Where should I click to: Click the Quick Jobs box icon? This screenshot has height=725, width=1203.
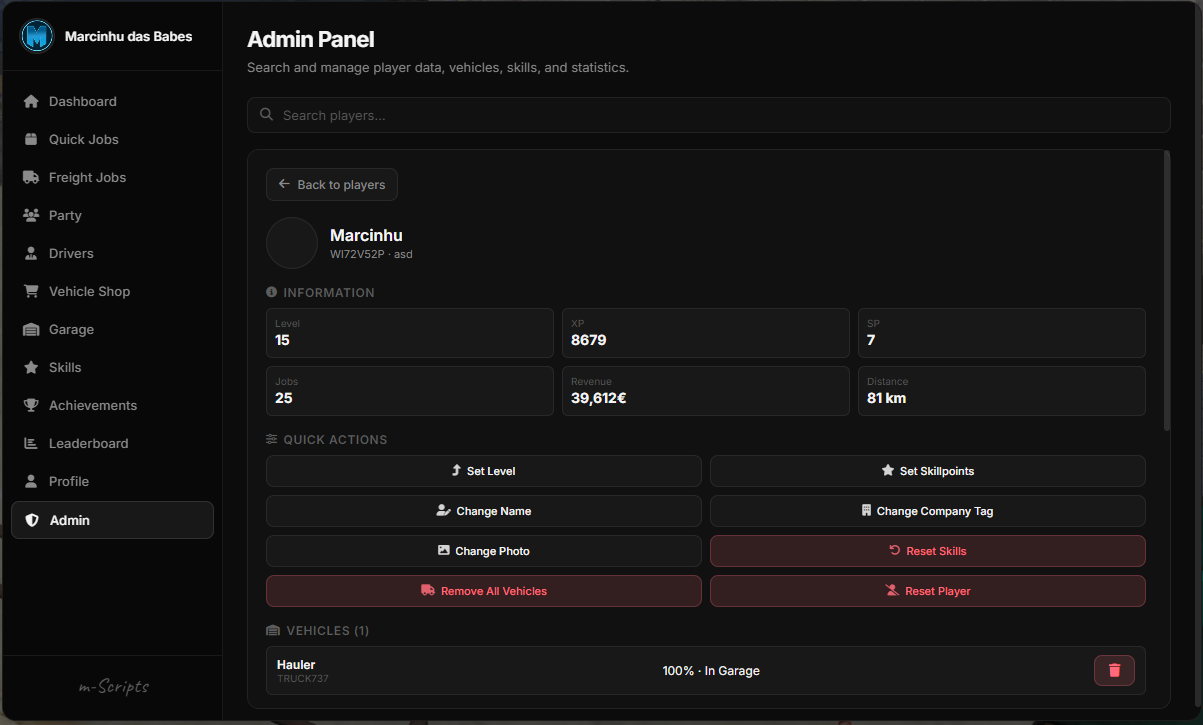pyautogui.click(x=31, y=139)
